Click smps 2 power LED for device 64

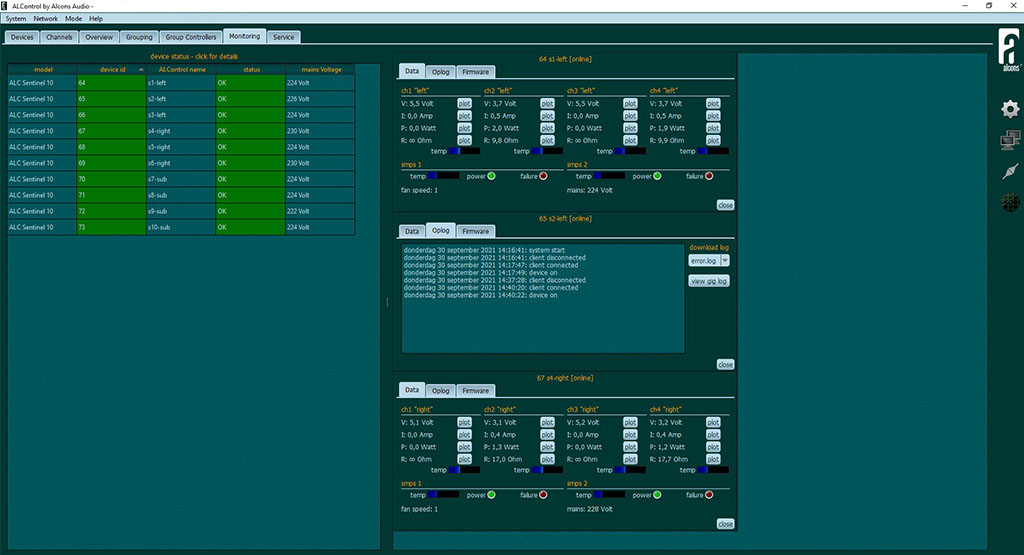657,176
